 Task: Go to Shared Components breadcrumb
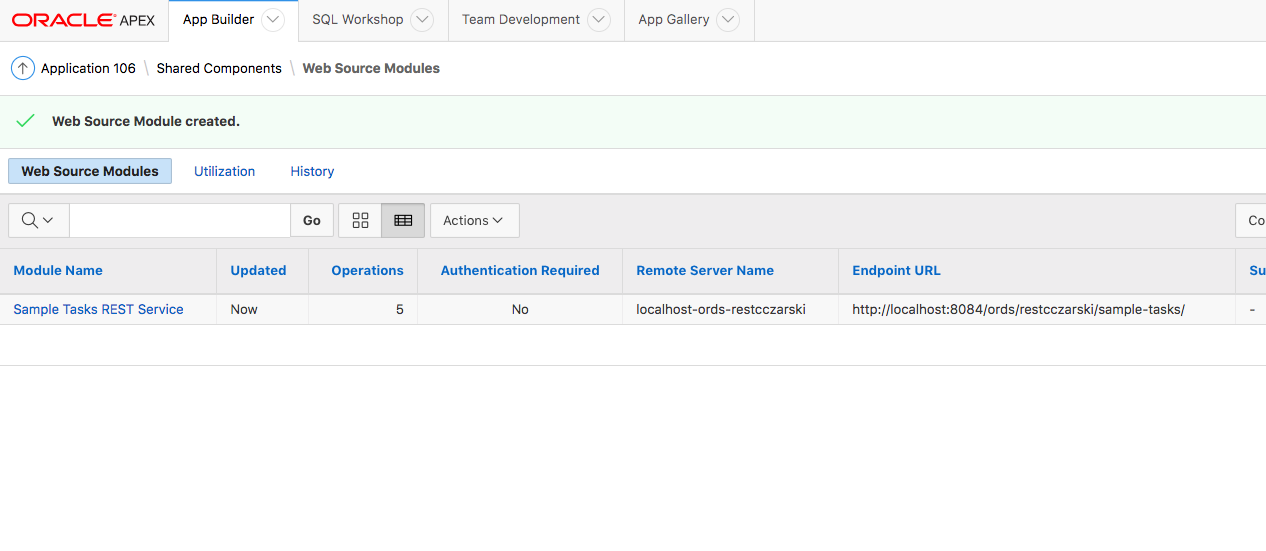(x=219, y=68)
